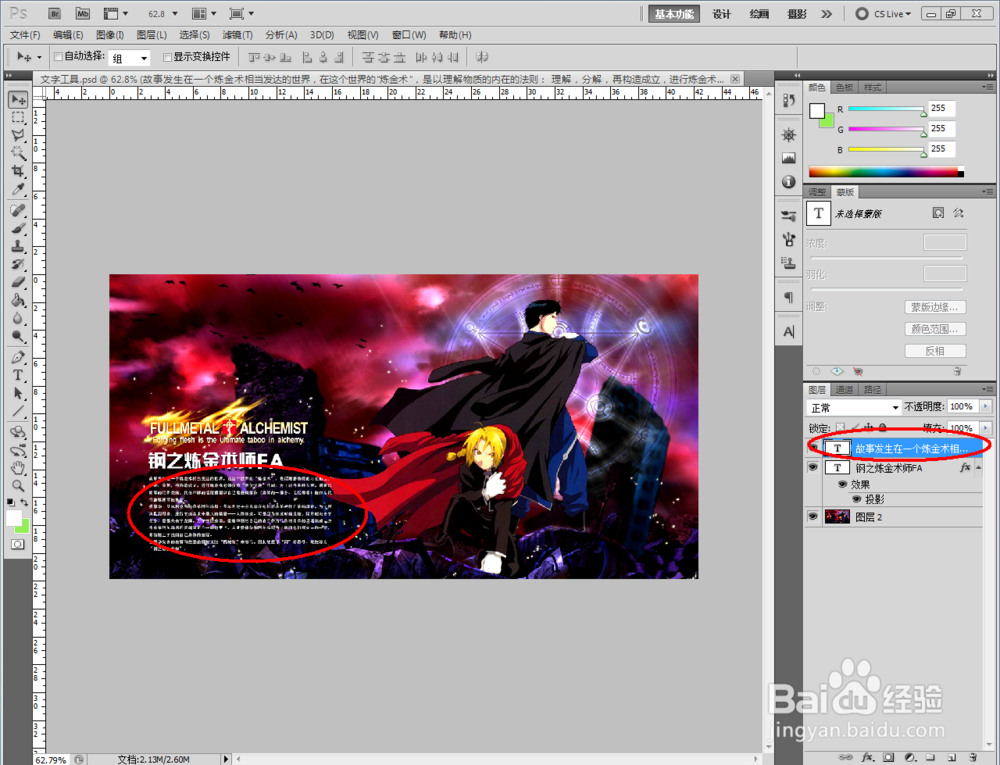This screenshot has height=765, width=1000.
Task: Select the Paint Bucket tool
Action: 18,300
